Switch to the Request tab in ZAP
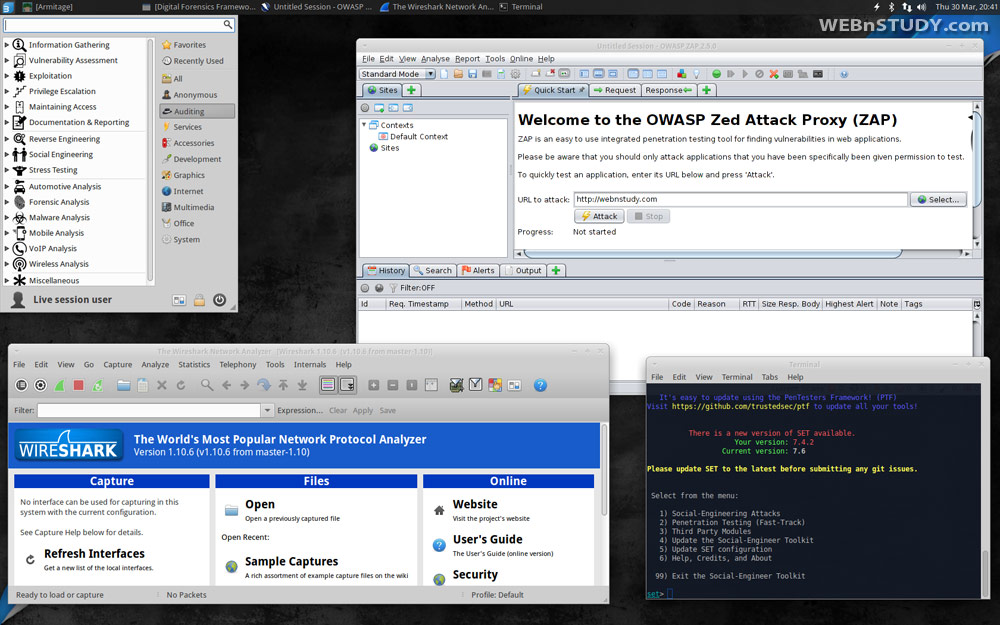 [x=615, y=90]
